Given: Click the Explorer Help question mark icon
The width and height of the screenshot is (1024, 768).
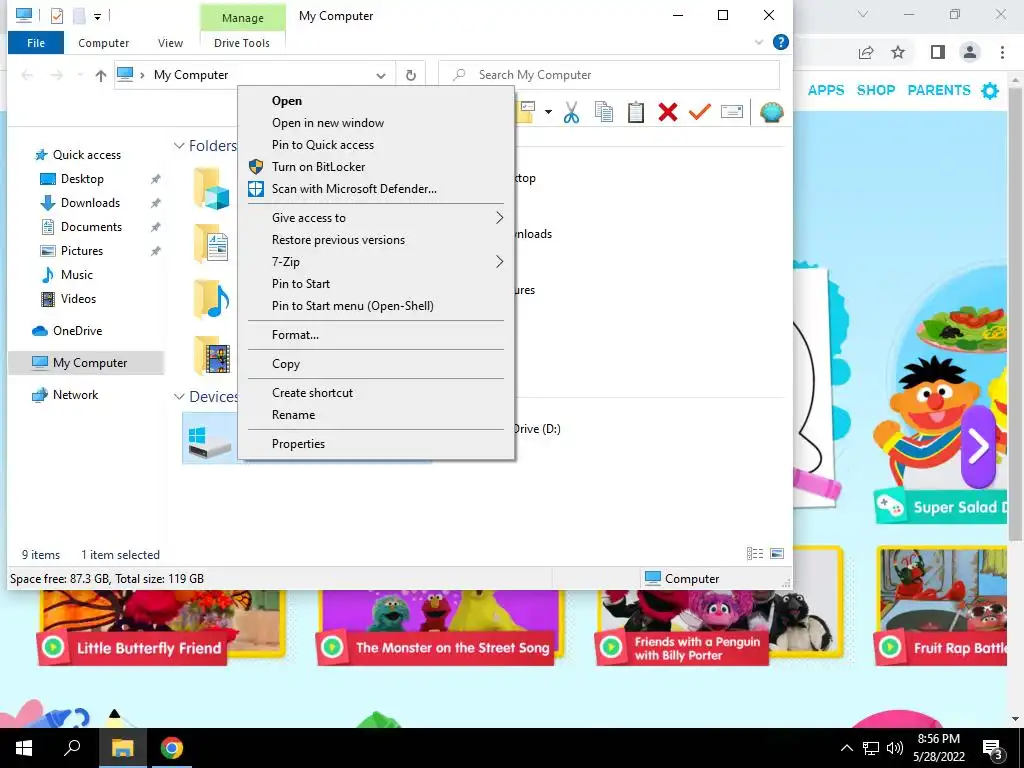Looking at the screenshot, I should 780,42.
